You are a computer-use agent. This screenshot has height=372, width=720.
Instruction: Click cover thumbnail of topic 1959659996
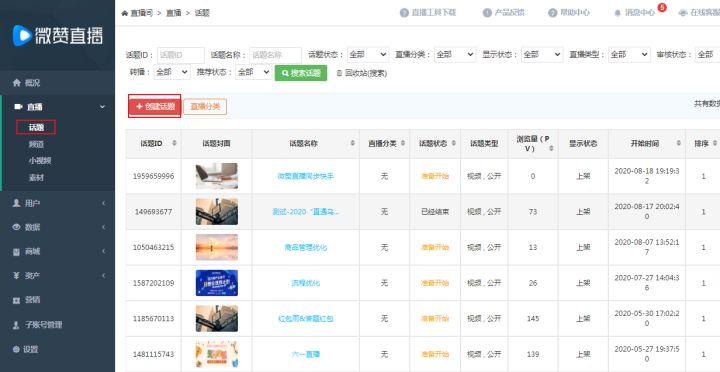217,176
